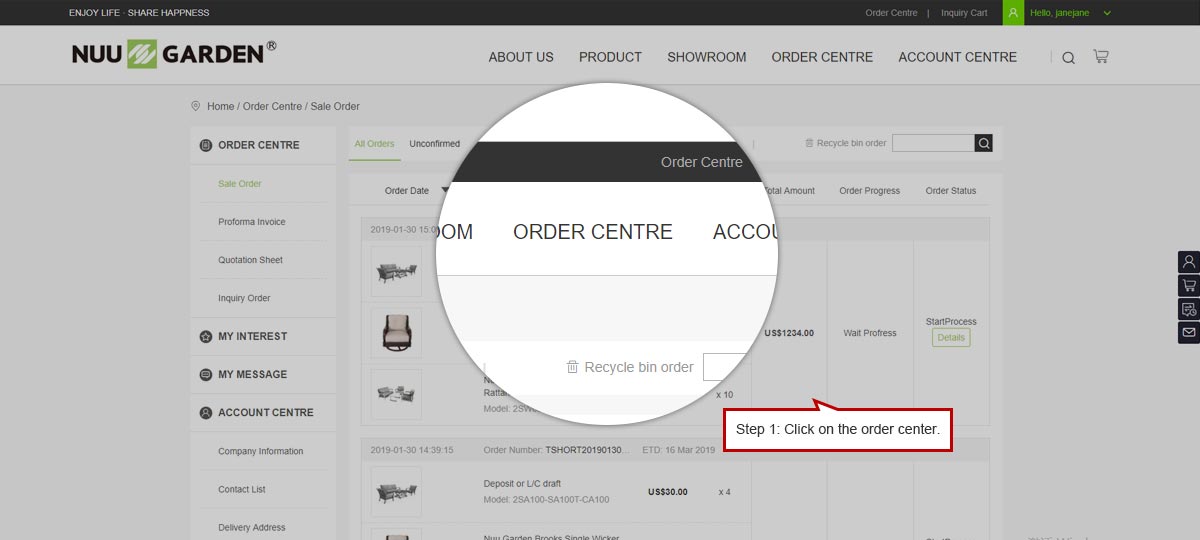1200x540 pixels.
Task: Switch to the All Orders tab
Action: [374, 144]
